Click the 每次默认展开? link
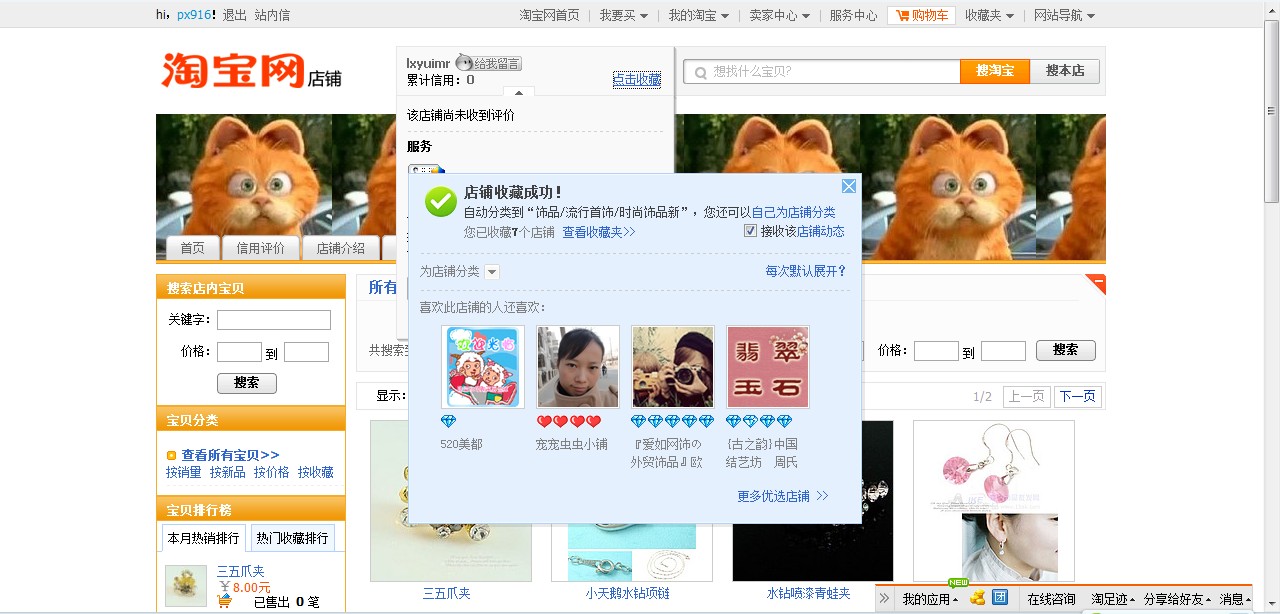1280x614 pixels. pyautogui.click(x=806, y=271)
